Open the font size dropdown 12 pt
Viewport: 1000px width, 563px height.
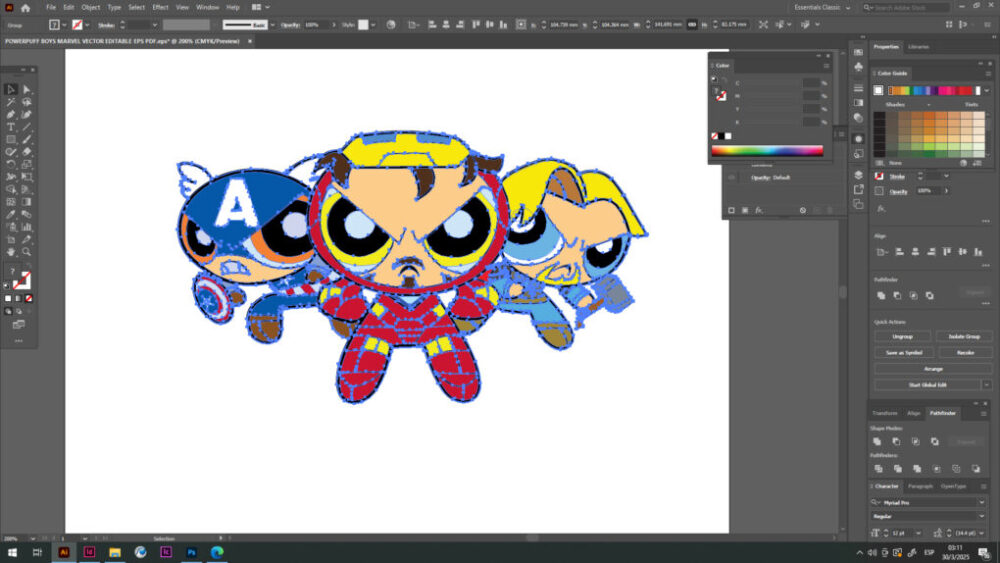click(918, 533)
